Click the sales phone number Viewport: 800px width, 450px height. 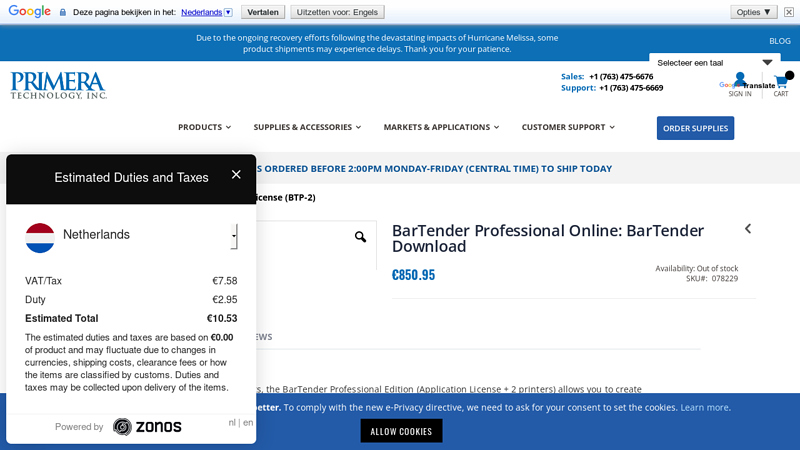[x=621, y=77]
